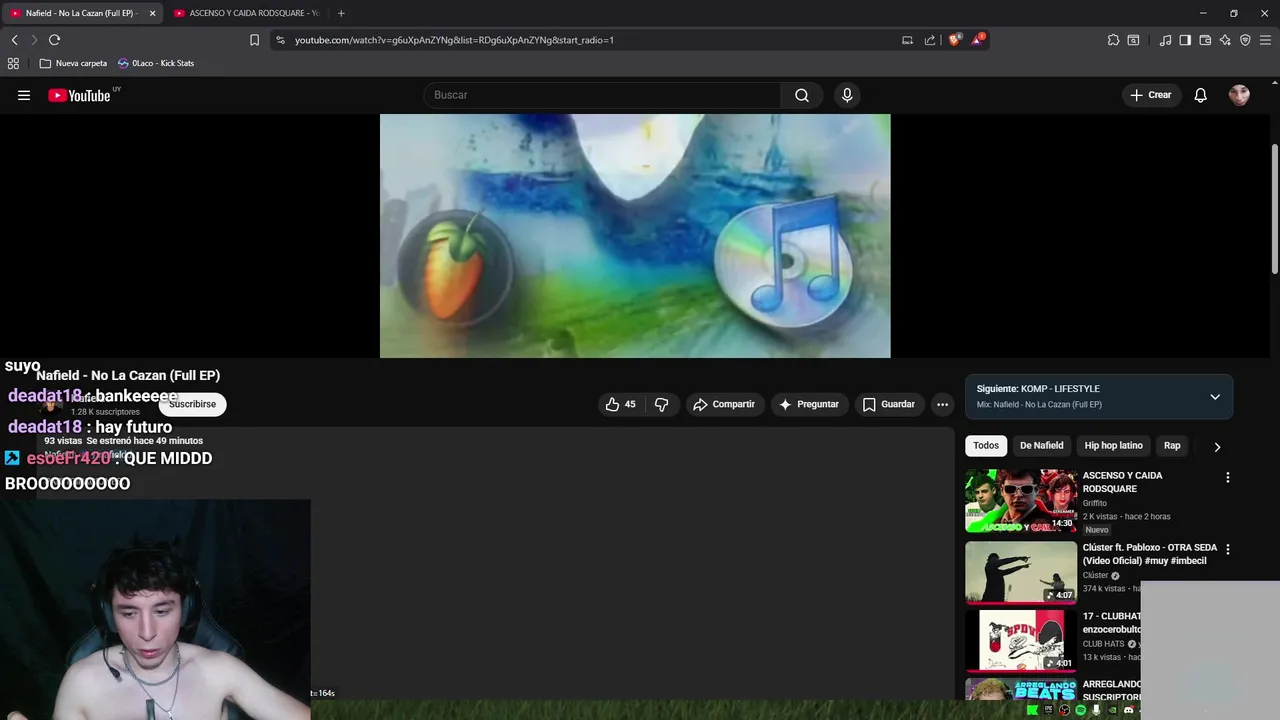Image resolution: width=1280 pixels, height=720 pixels.
Task: Select the Todos filter chip
Action: (x=986, y=446)
